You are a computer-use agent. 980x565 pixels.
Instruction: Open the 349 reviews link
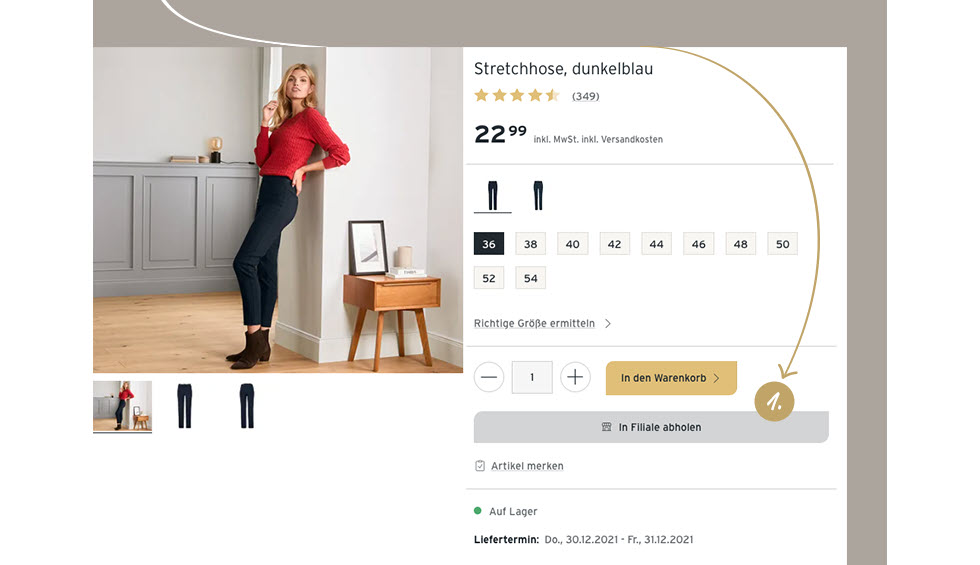586,96
